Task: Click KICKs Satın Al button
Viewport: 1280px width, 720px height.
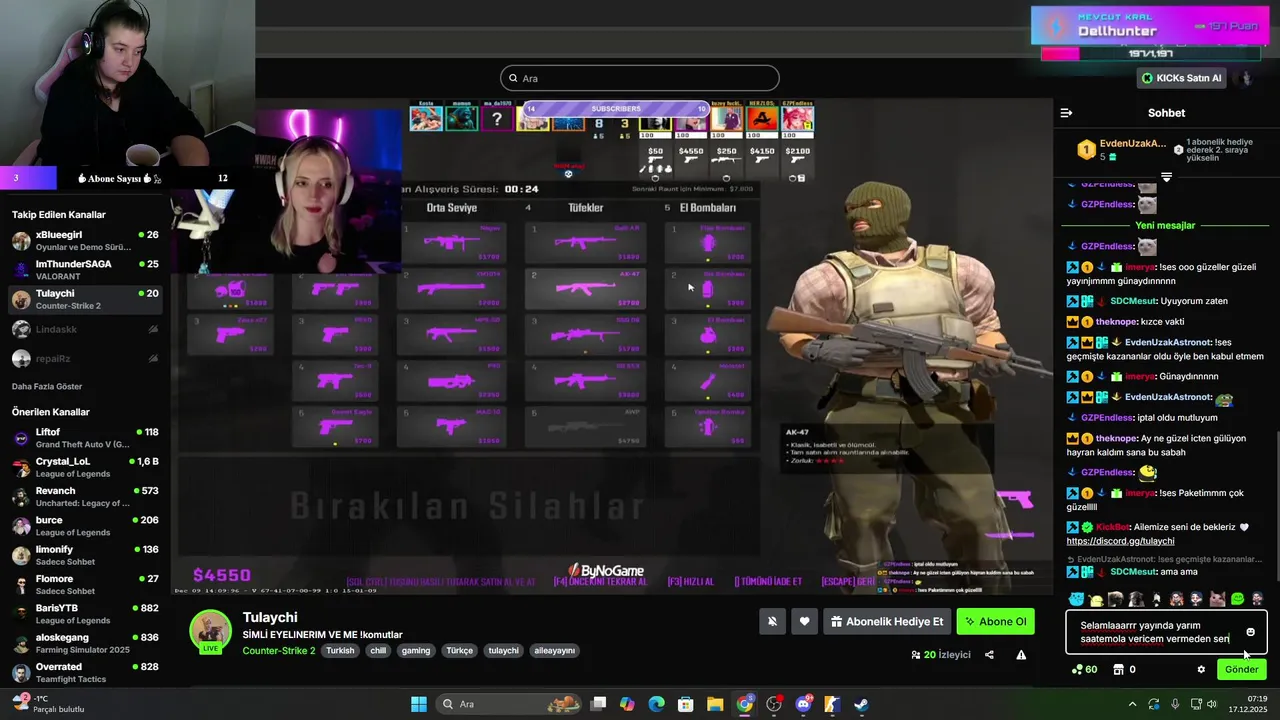Action: [1181, 78]
